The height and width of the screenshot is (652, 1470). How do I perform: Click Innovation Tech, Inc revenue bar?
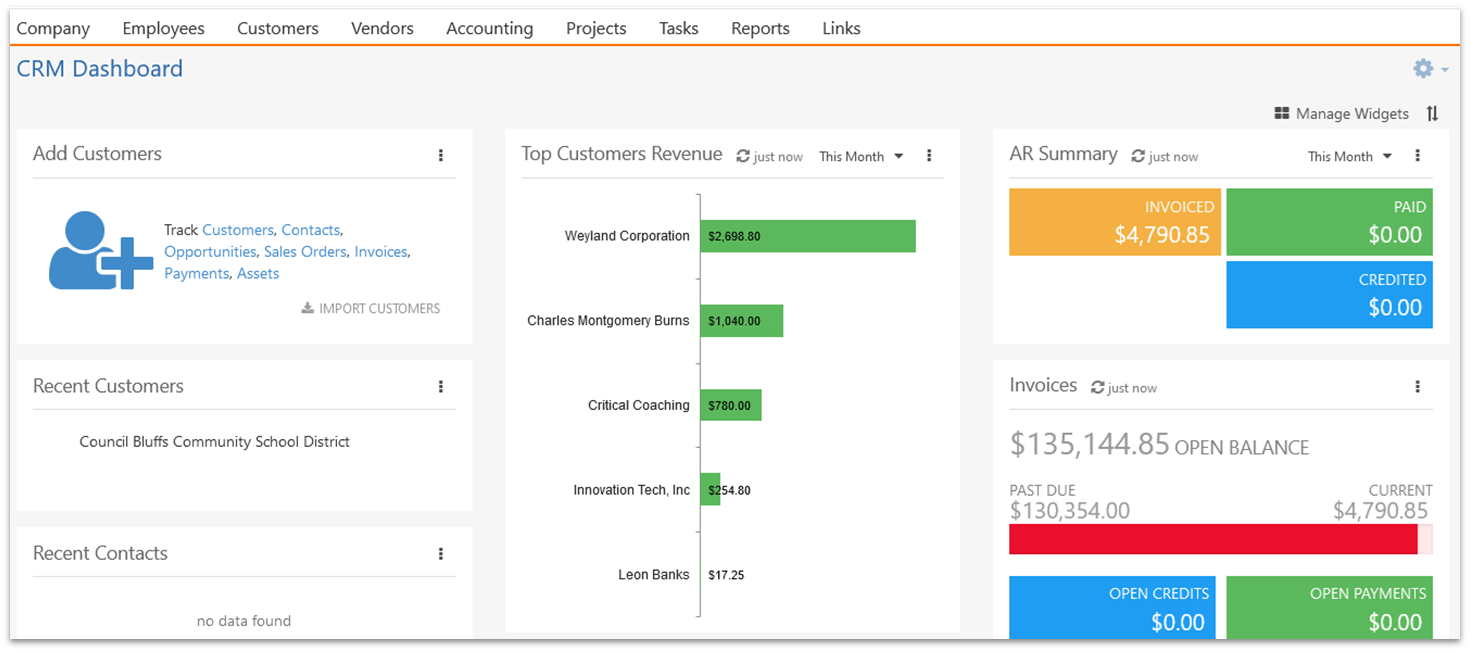pos(710,490)
